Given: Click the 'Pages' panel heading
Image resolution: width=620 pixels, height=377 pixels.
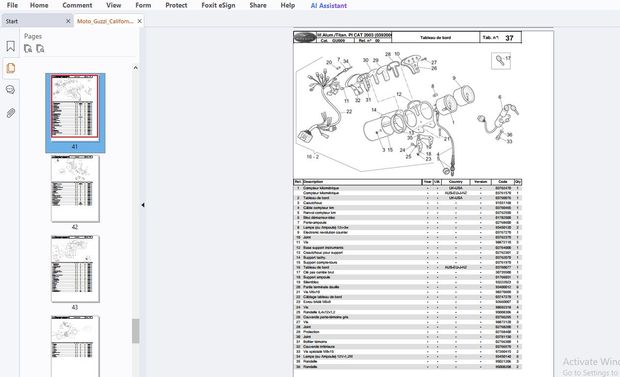Looking at the screenshot, I should [x=33, y=36].
